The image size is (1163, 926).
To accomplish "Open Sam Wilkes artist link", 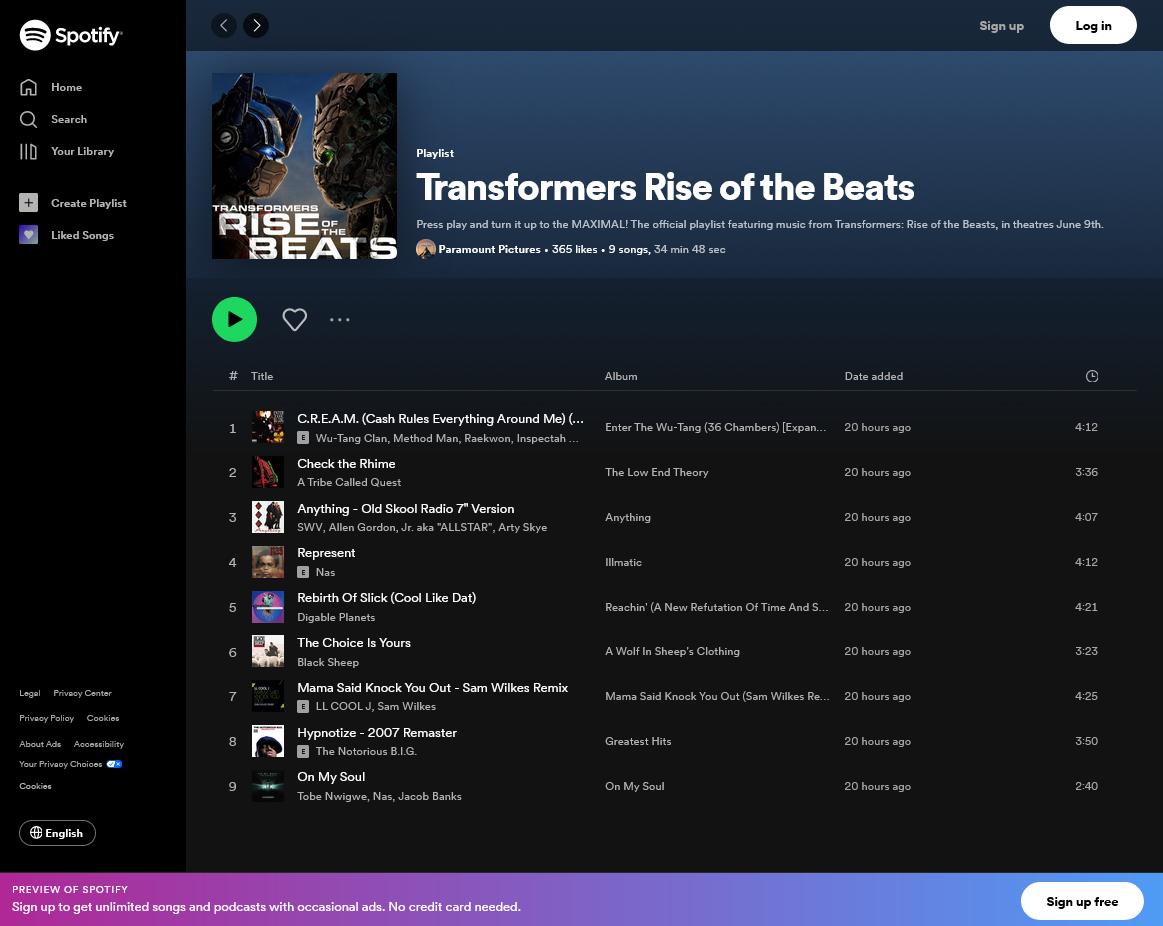I will click(406, 706).
